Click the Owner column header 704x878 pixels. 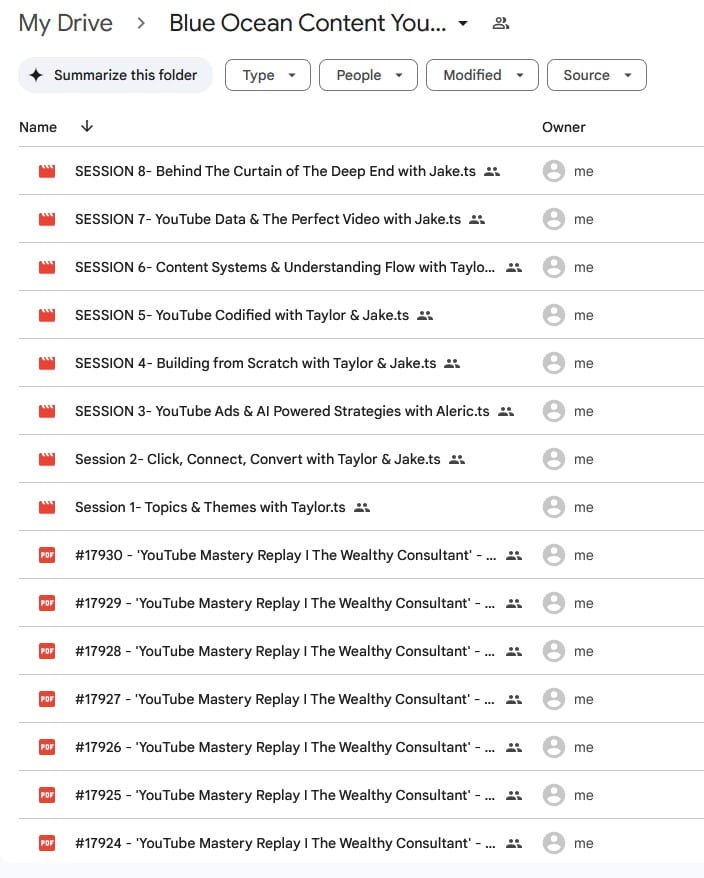[x=563, y=127]
